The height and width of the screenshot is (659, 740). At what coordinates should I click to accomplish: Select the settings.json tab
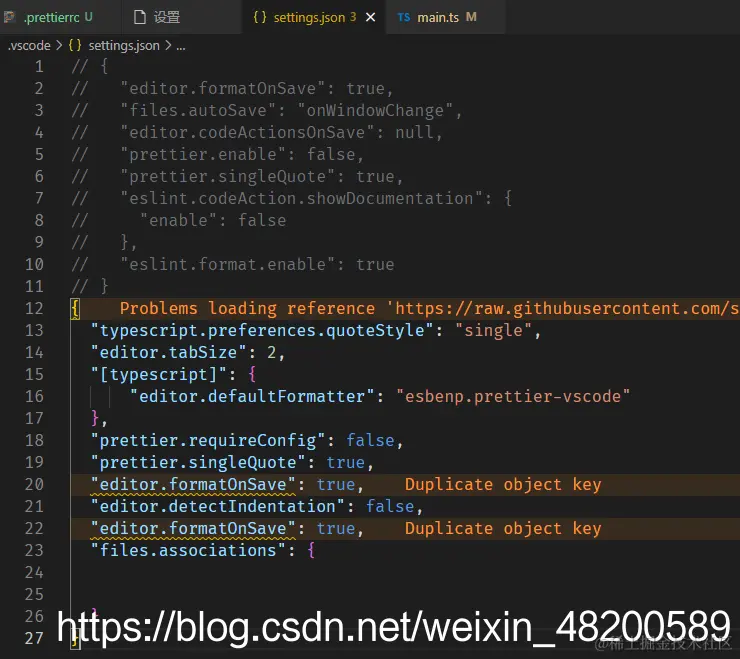pyautogui.click(x=314, y=17)
